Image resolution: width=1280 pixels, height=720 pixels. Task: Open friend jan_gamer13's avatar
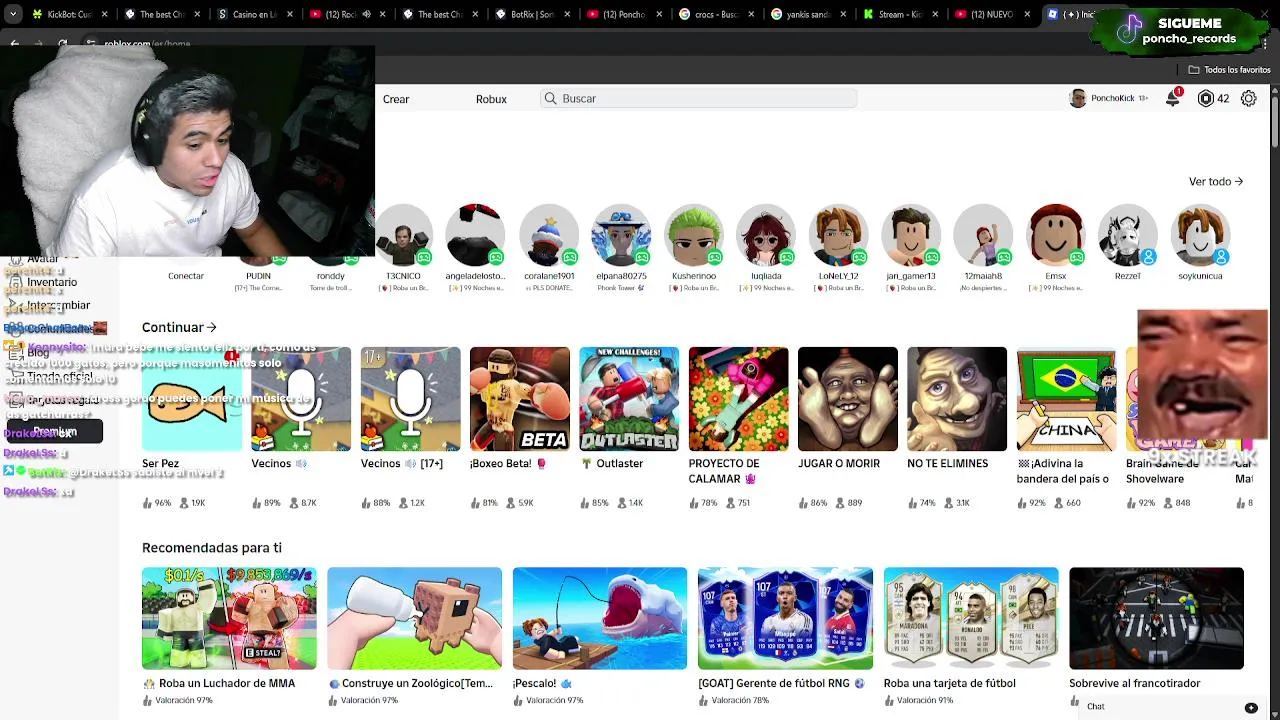tap(911, 236)
